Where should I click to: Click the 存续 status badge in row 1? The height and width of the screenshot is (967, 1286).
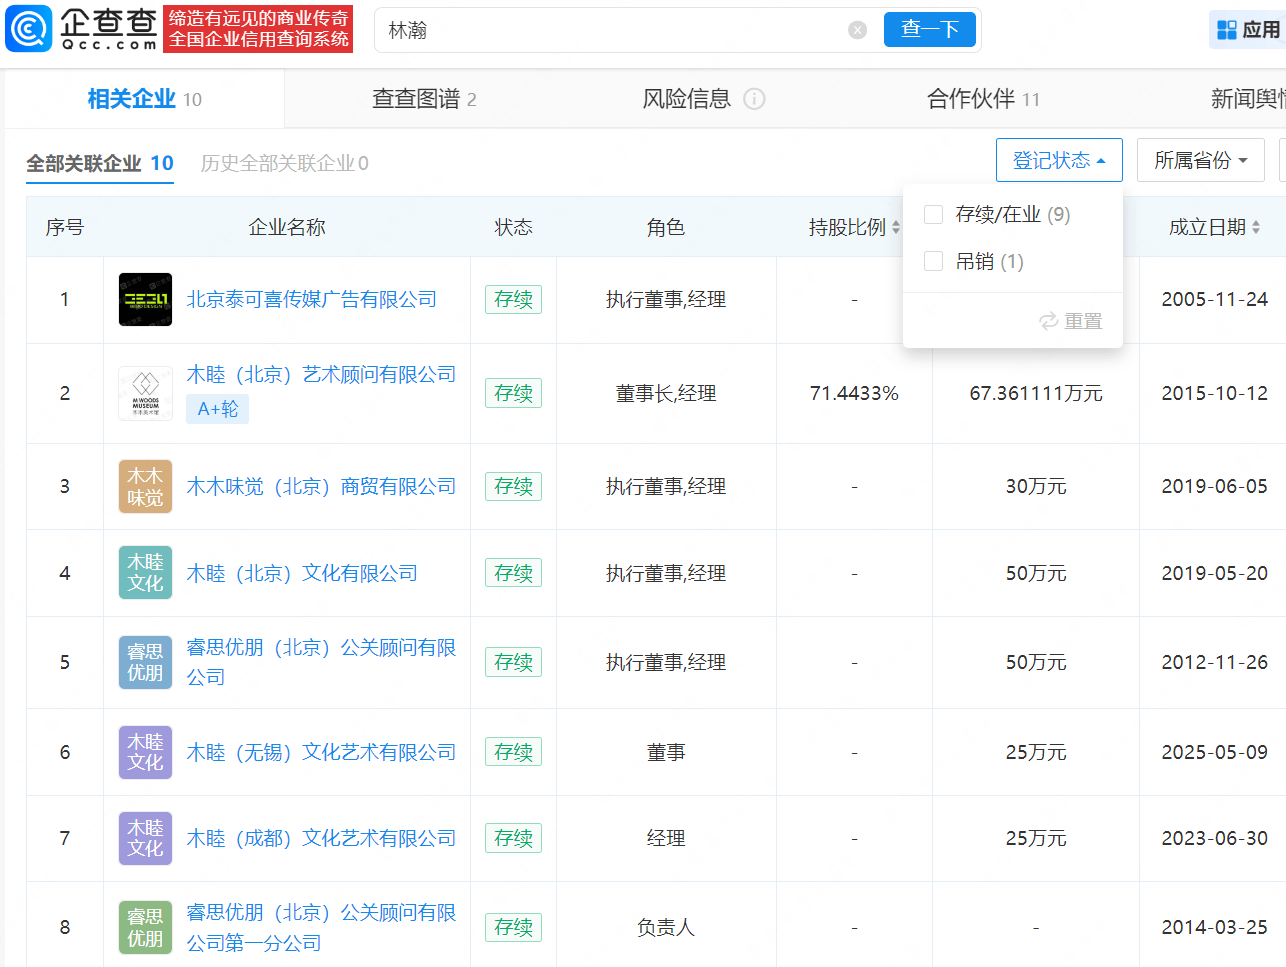pos(513,299)
